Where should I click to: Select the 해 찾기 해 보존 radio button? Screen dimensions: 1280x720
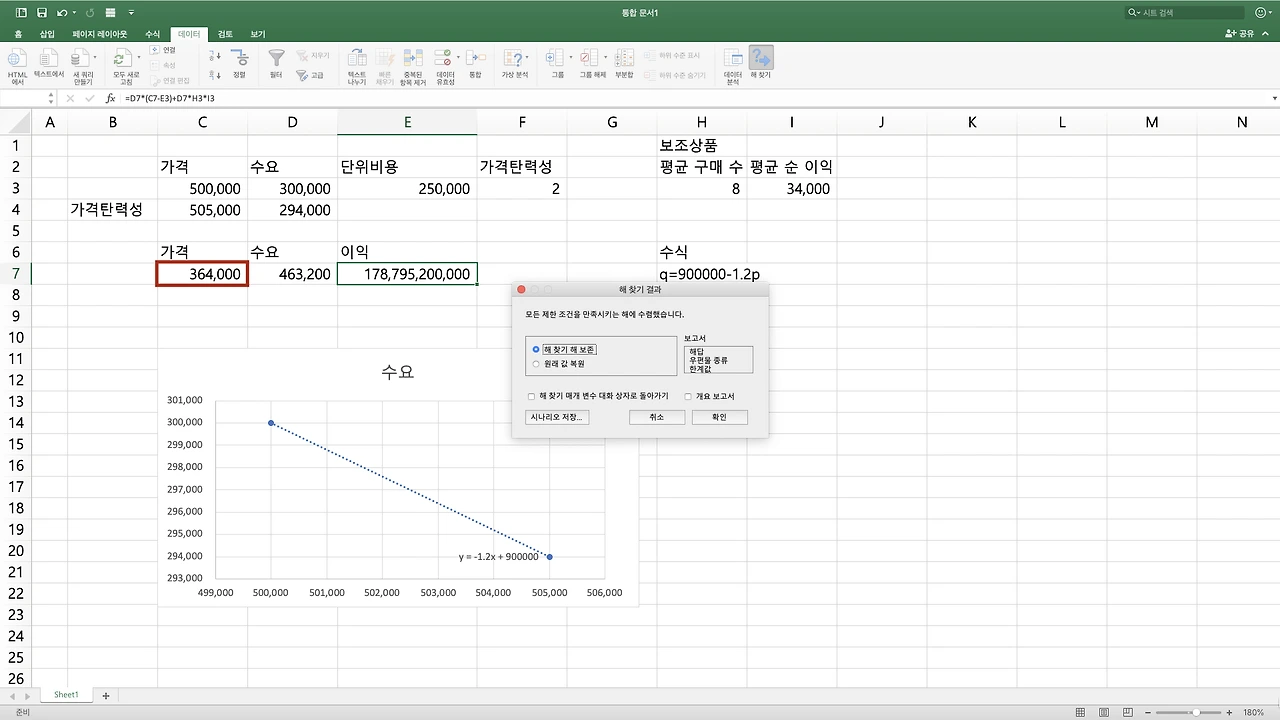(x=536, y=349)
